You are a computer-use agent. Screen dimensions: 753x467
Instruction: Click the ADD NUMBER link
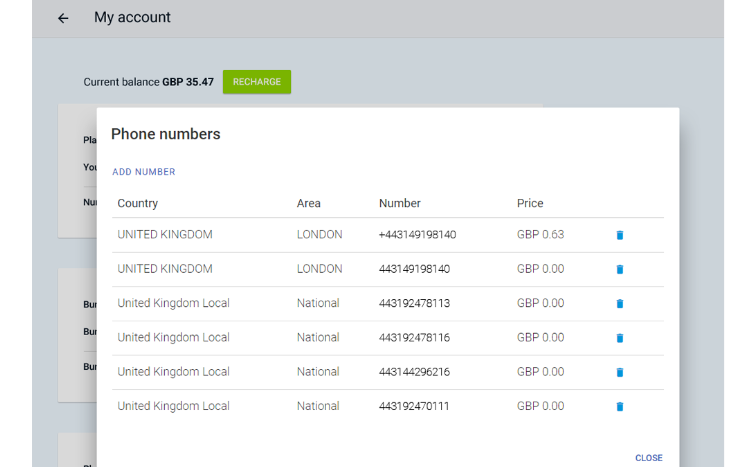[144, 172]
